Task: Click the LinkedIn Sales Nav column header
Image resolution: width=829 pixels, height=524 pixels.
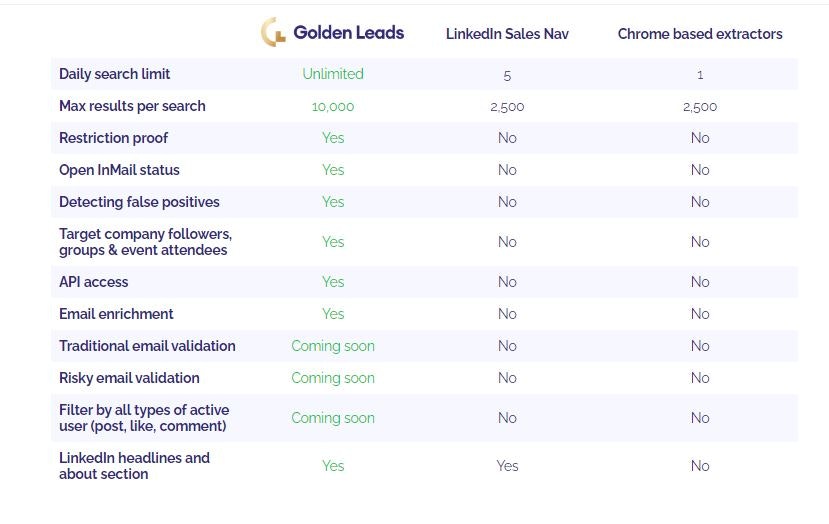Action: coord(507,34)
